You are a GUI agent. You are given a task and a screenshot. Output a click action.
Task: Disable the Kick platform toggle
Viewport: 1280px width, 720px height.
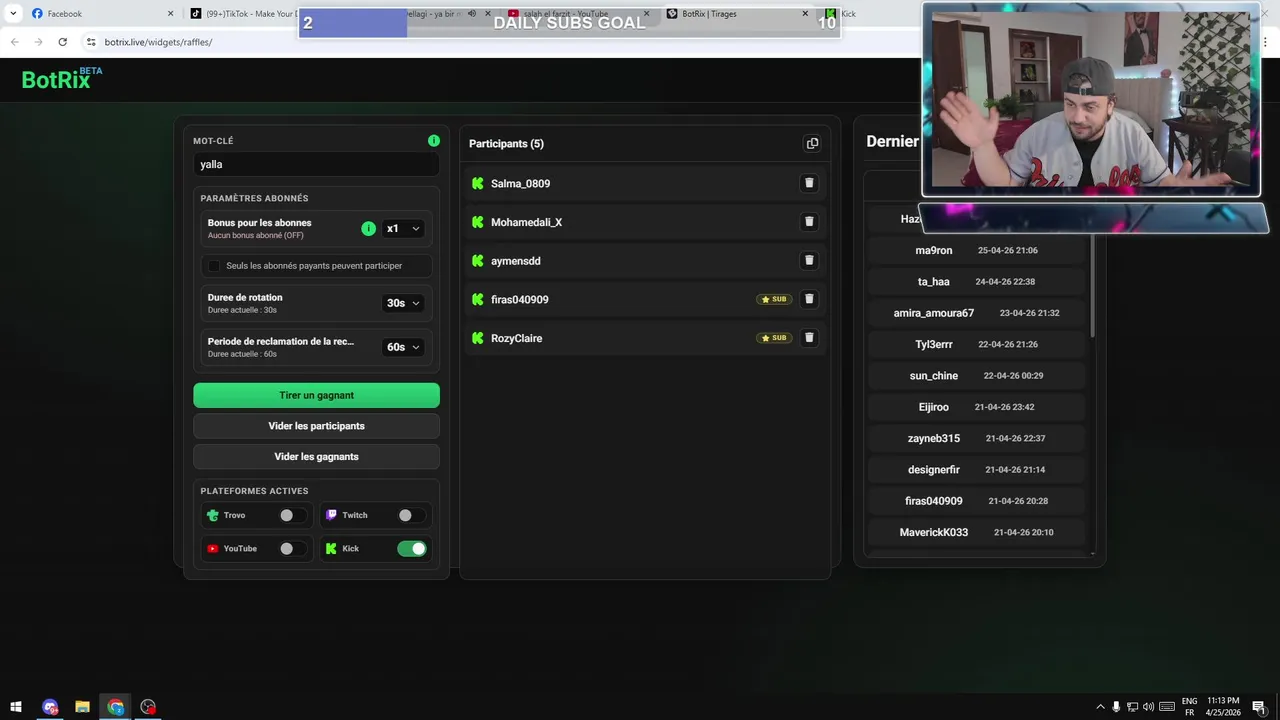pos(411,548)
